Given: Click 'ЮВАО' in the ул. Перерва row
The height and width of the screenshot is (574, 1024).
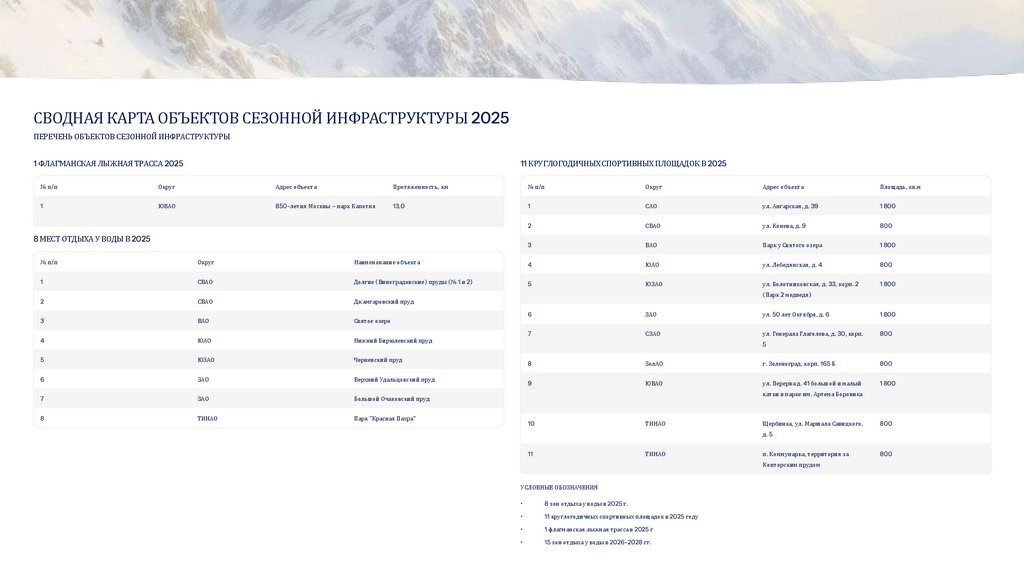Looking at the screenshot, I should 654,383.
